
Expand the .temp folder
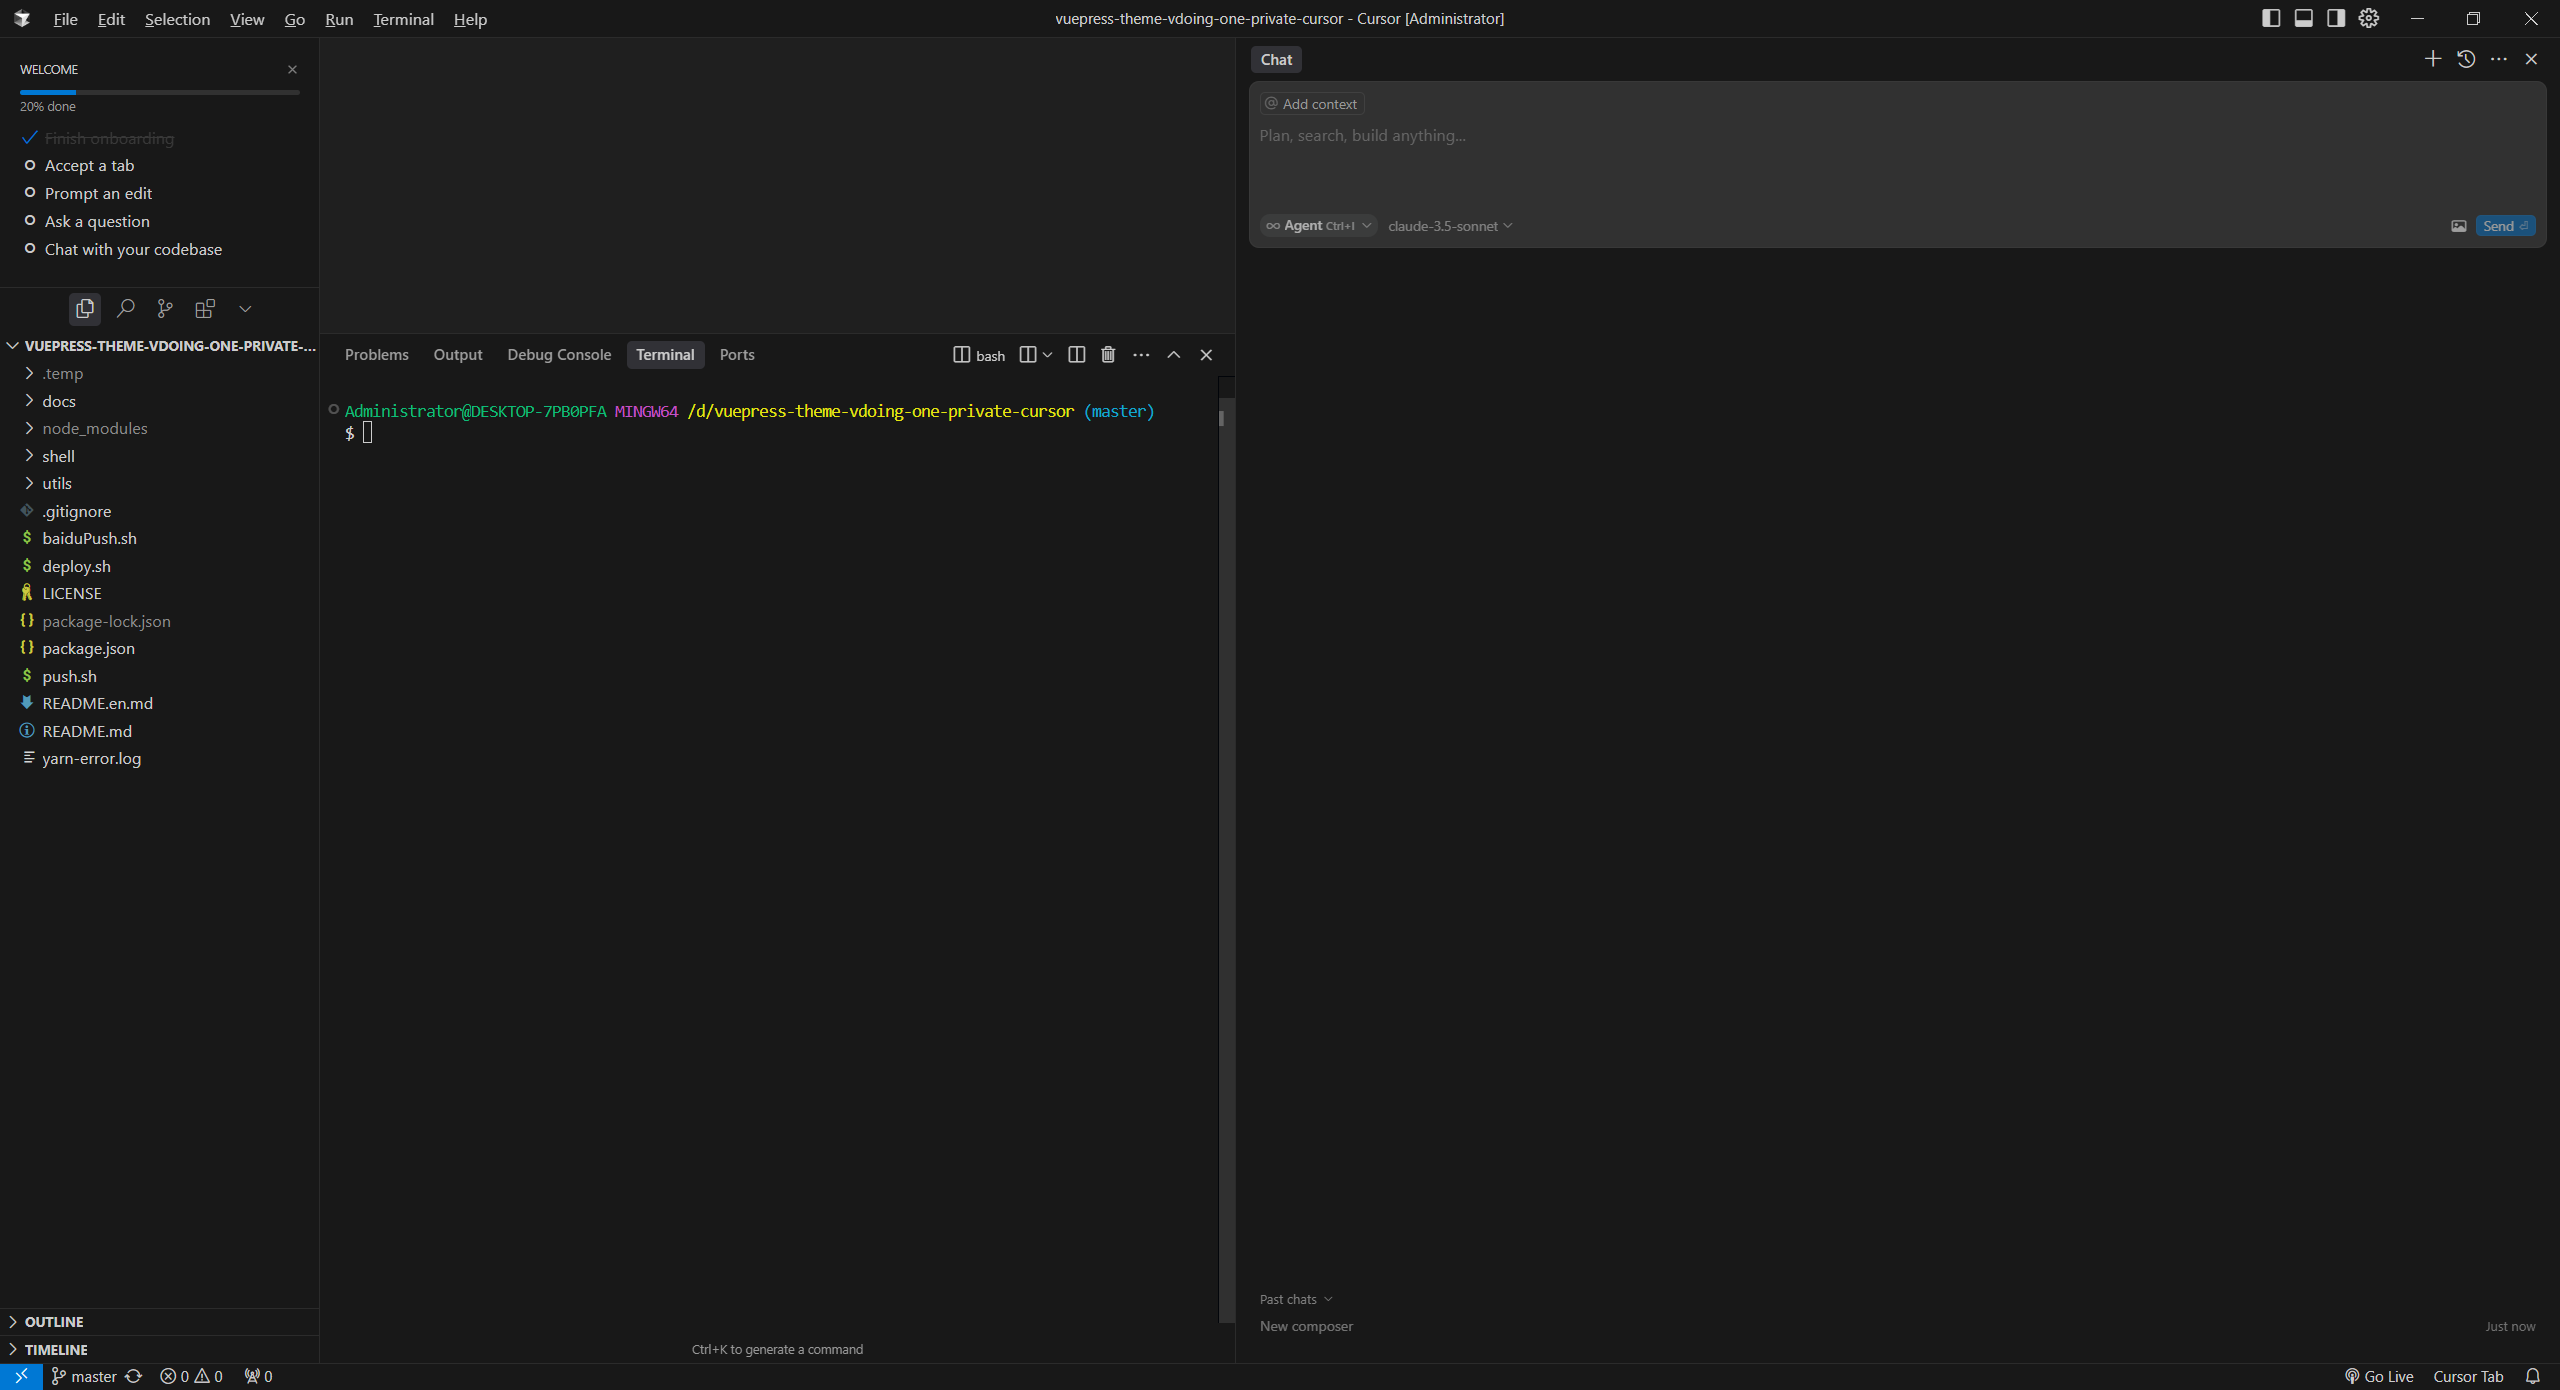point(160,374)
